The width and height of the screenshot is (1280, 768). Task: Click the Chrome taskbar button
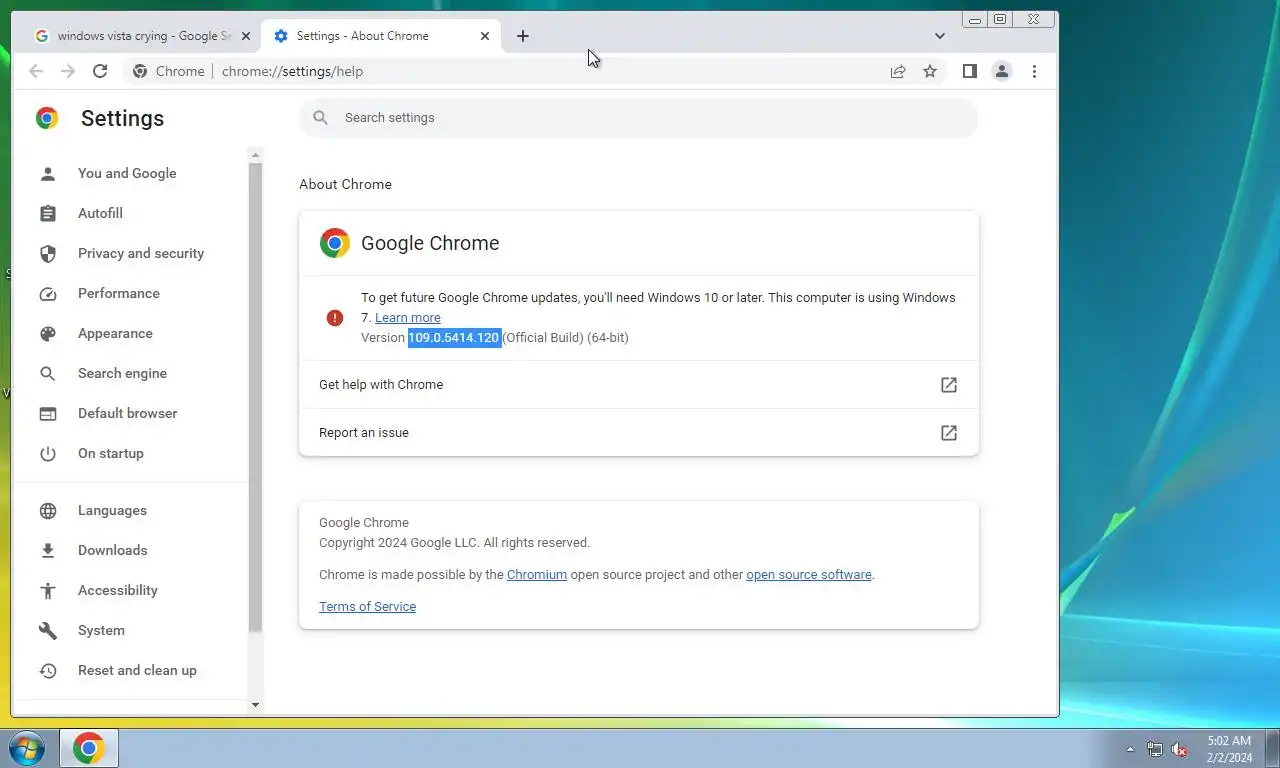click(89, 748)
